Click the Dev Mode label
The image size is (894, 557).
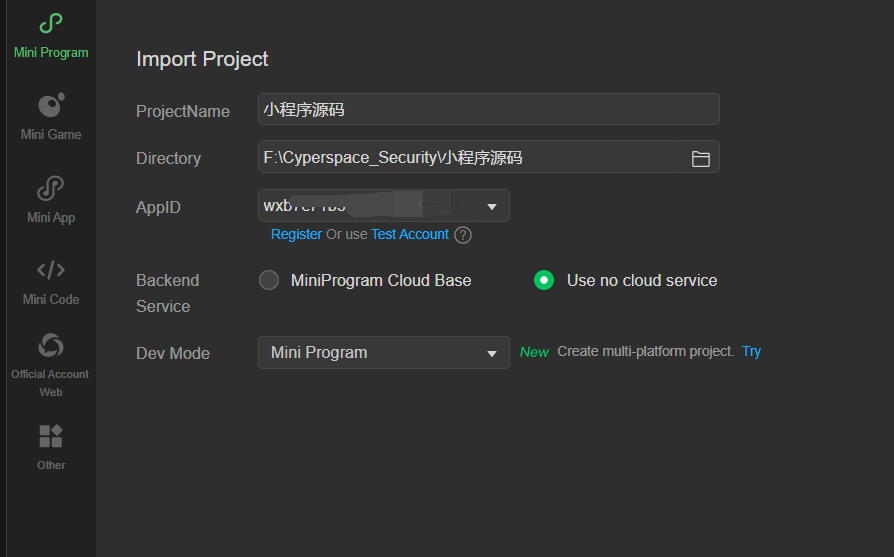173,353
